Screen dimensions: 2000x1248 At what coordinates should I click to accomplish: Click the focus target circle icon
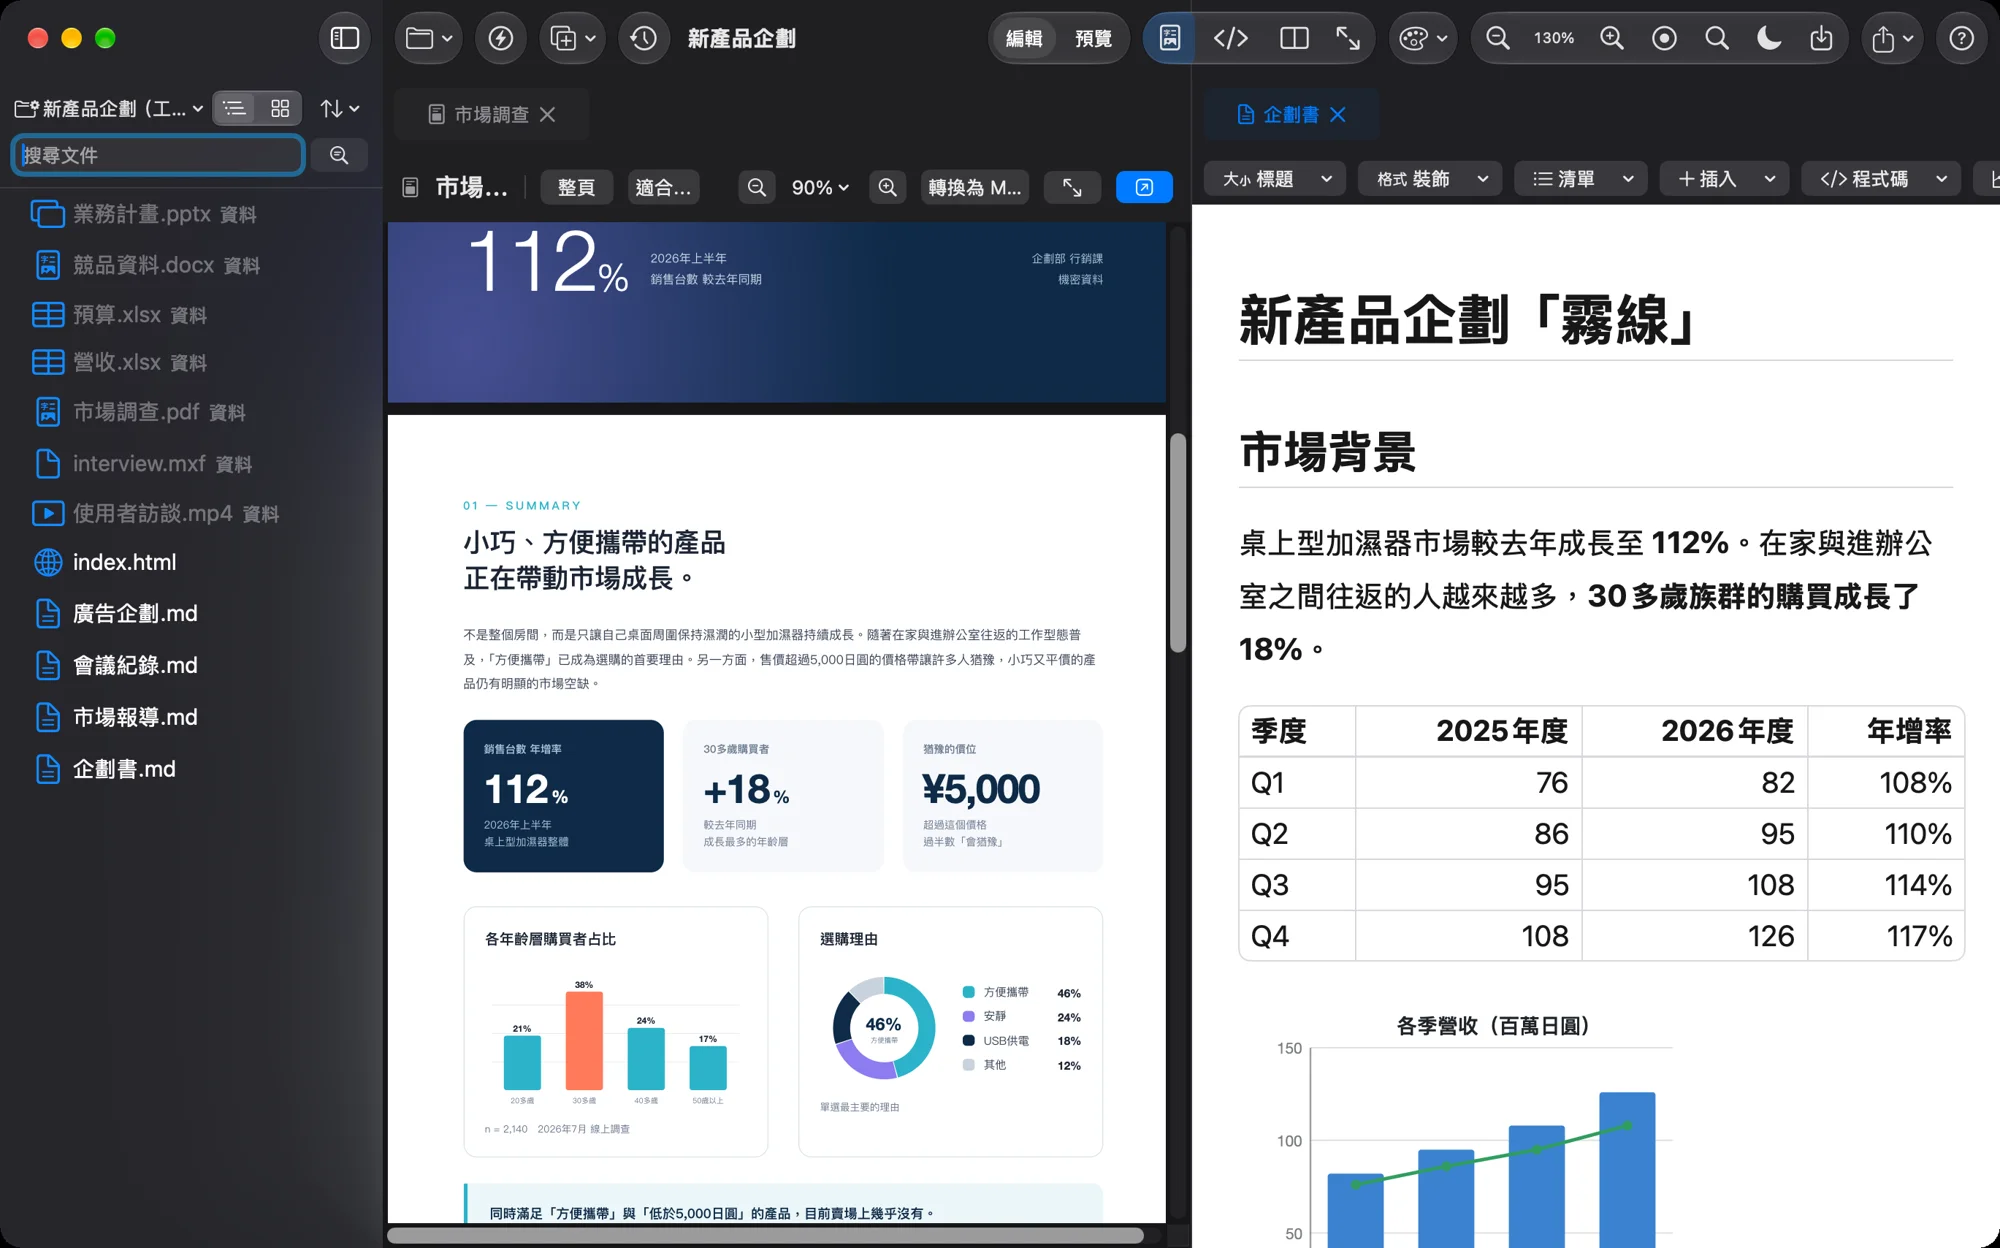tap(1665, 38)
